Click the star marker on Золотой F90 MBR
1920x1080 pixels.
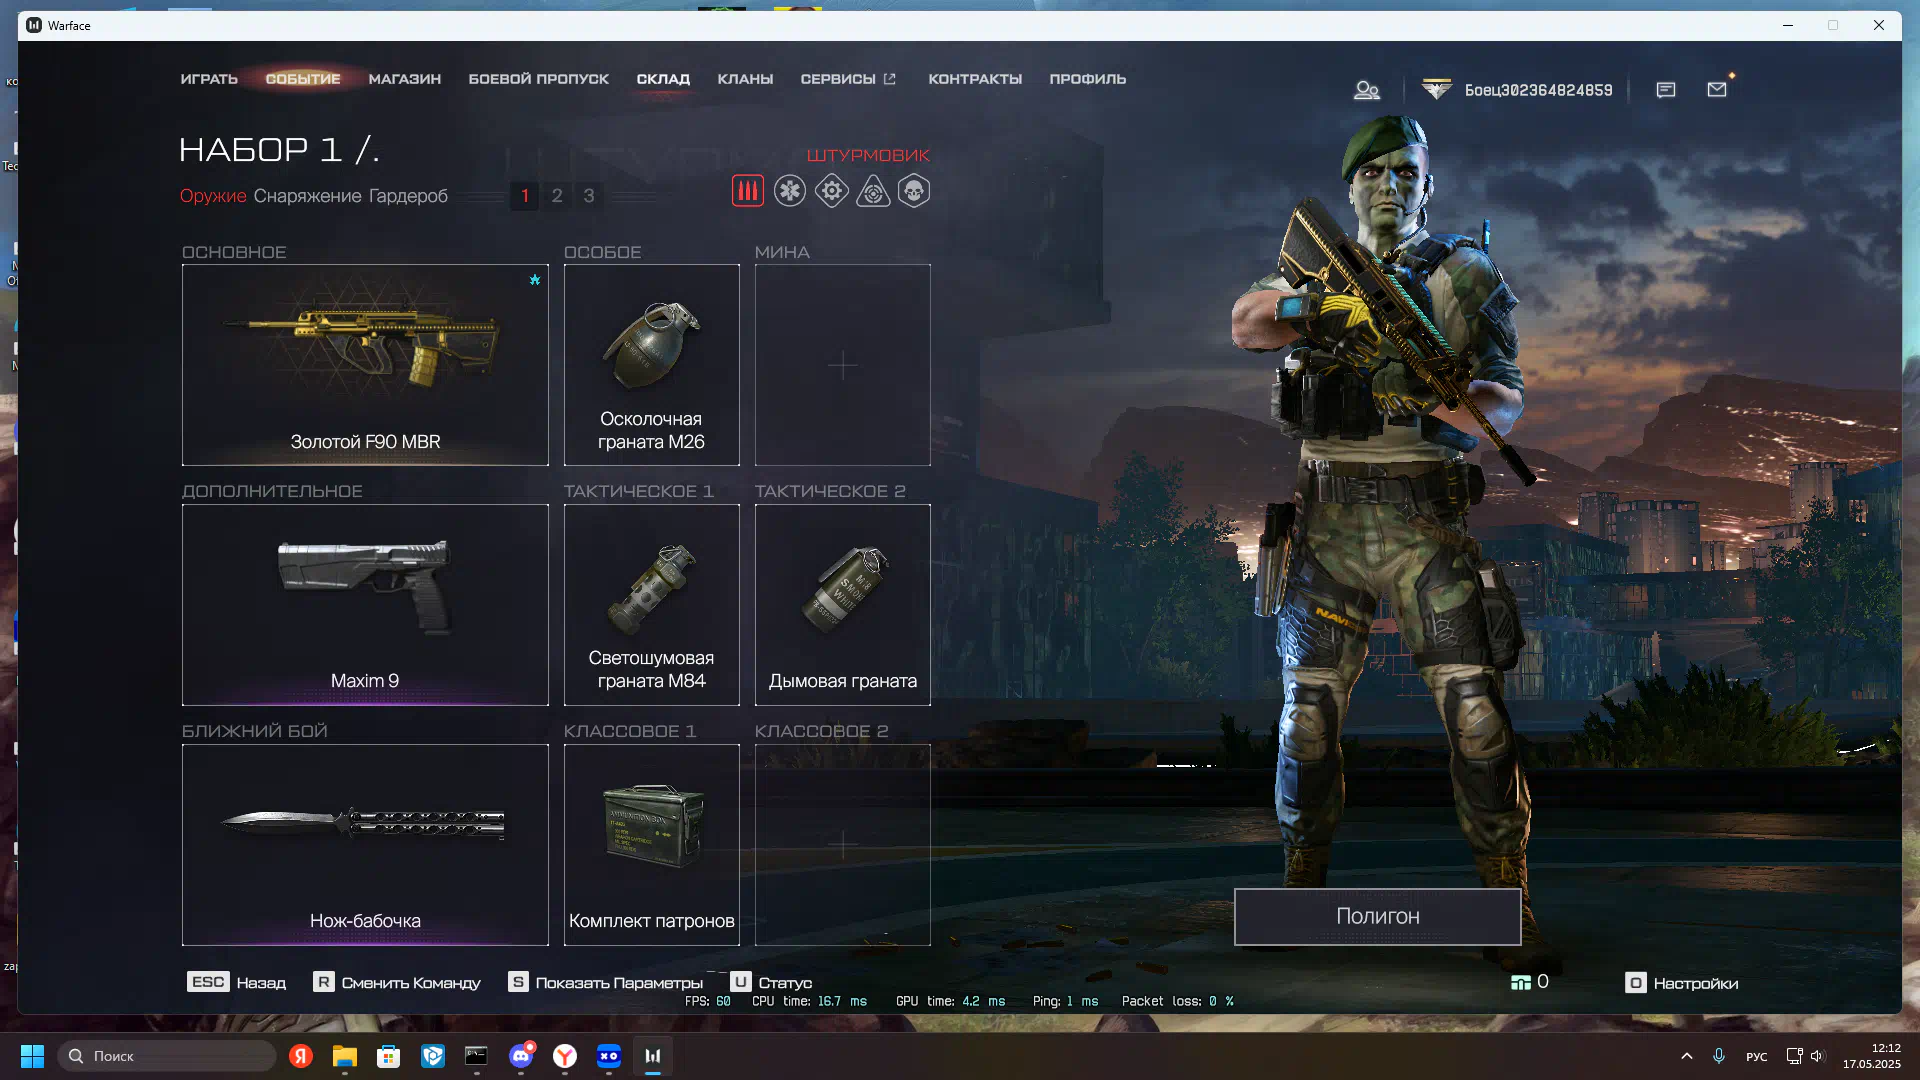[535, 280]
